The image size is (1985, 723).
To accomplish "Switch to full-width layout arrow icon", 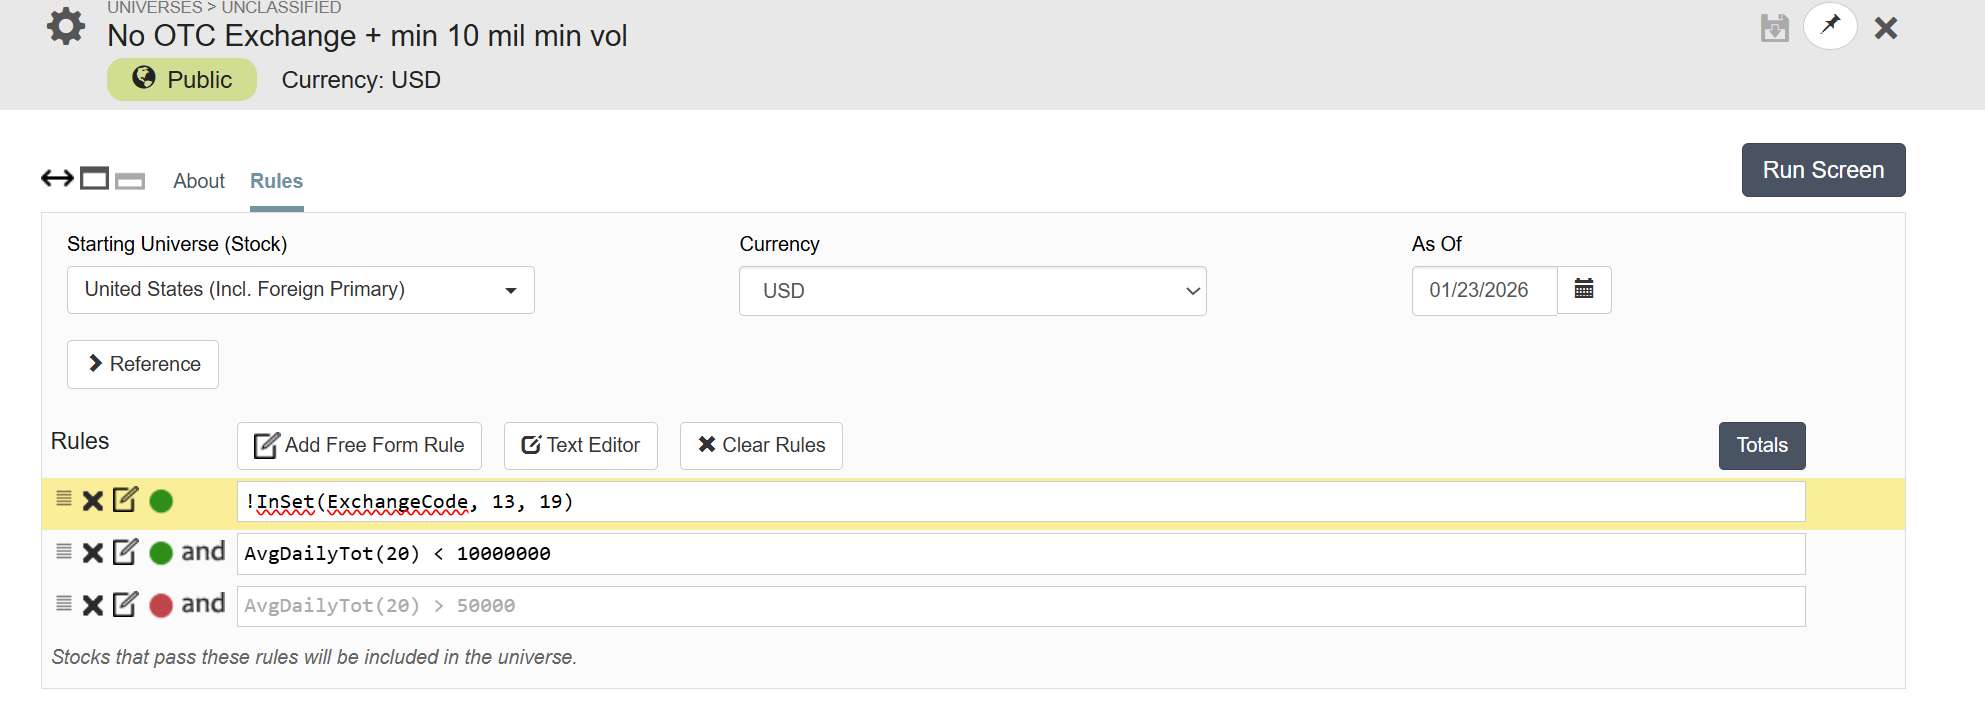I will [x=57, y=179].
